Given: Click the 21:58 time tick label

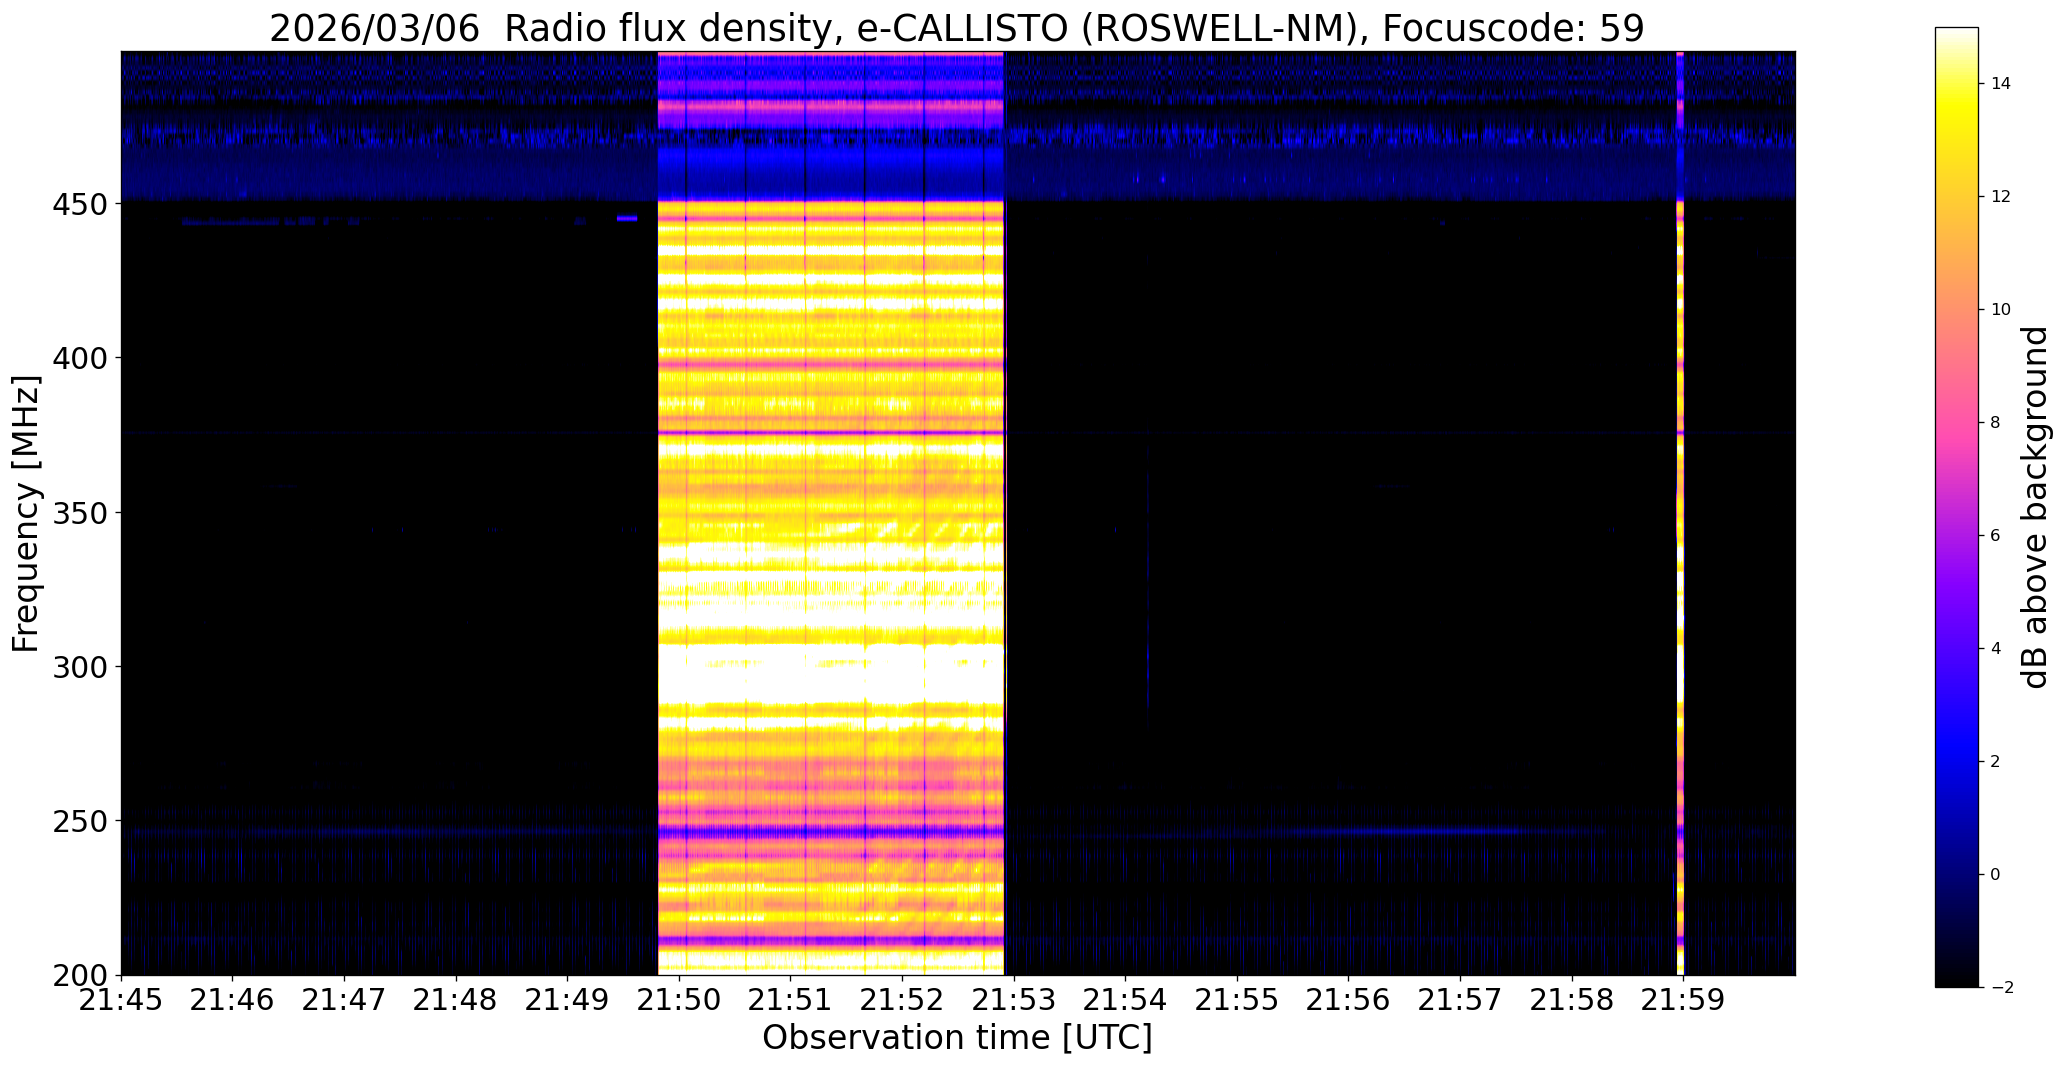Looking at the screenshot, I should tap(1573, 1001).
